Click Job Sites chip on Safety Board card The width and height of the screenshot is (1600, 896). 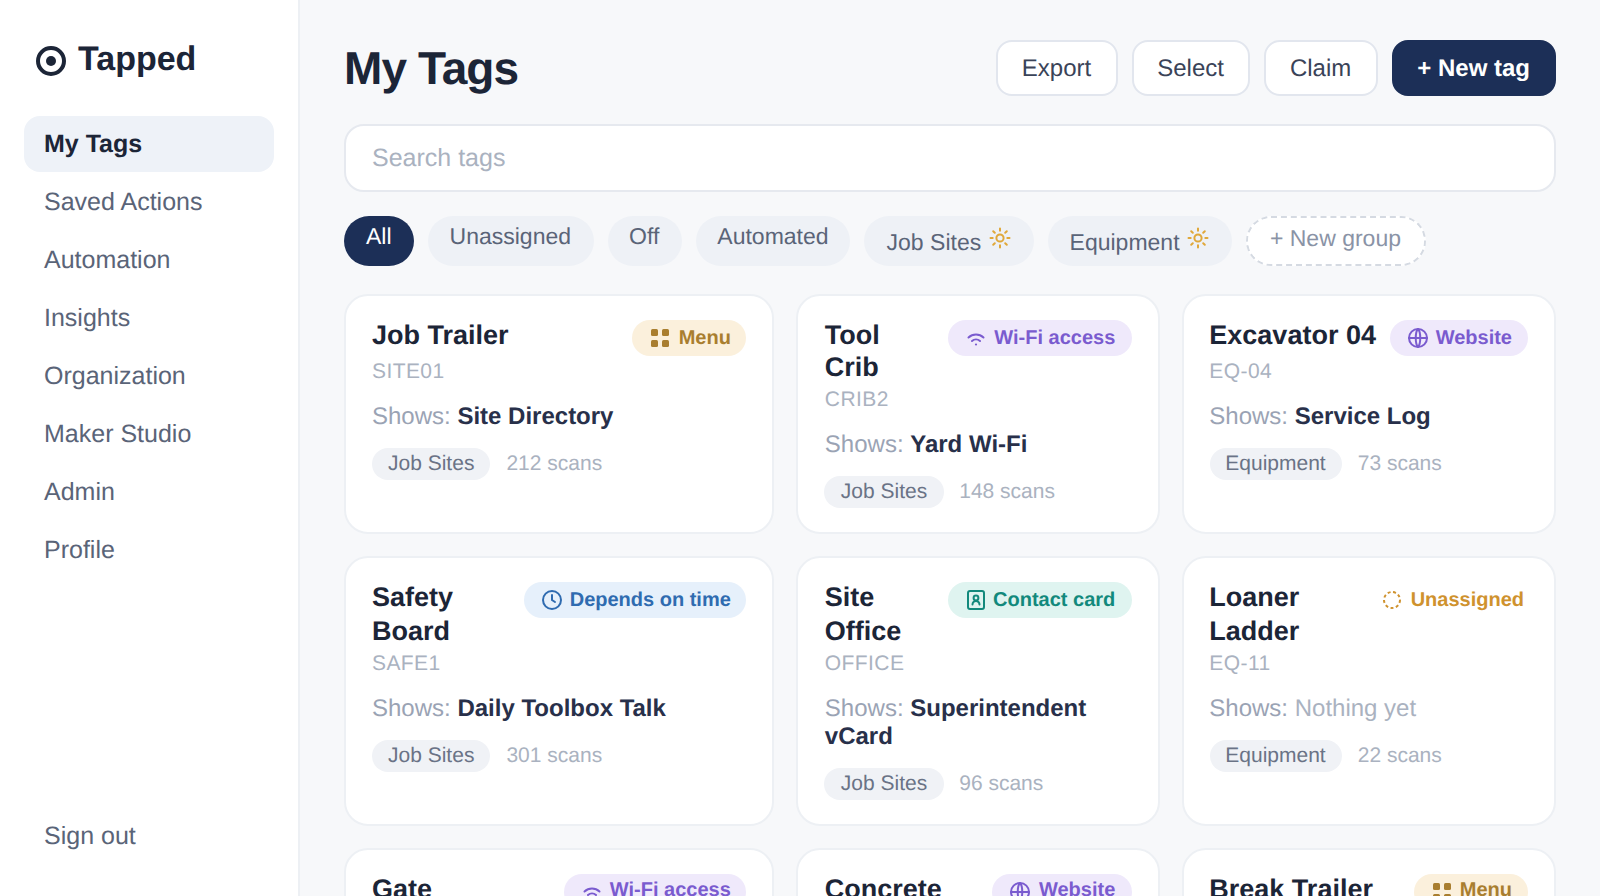431,756
